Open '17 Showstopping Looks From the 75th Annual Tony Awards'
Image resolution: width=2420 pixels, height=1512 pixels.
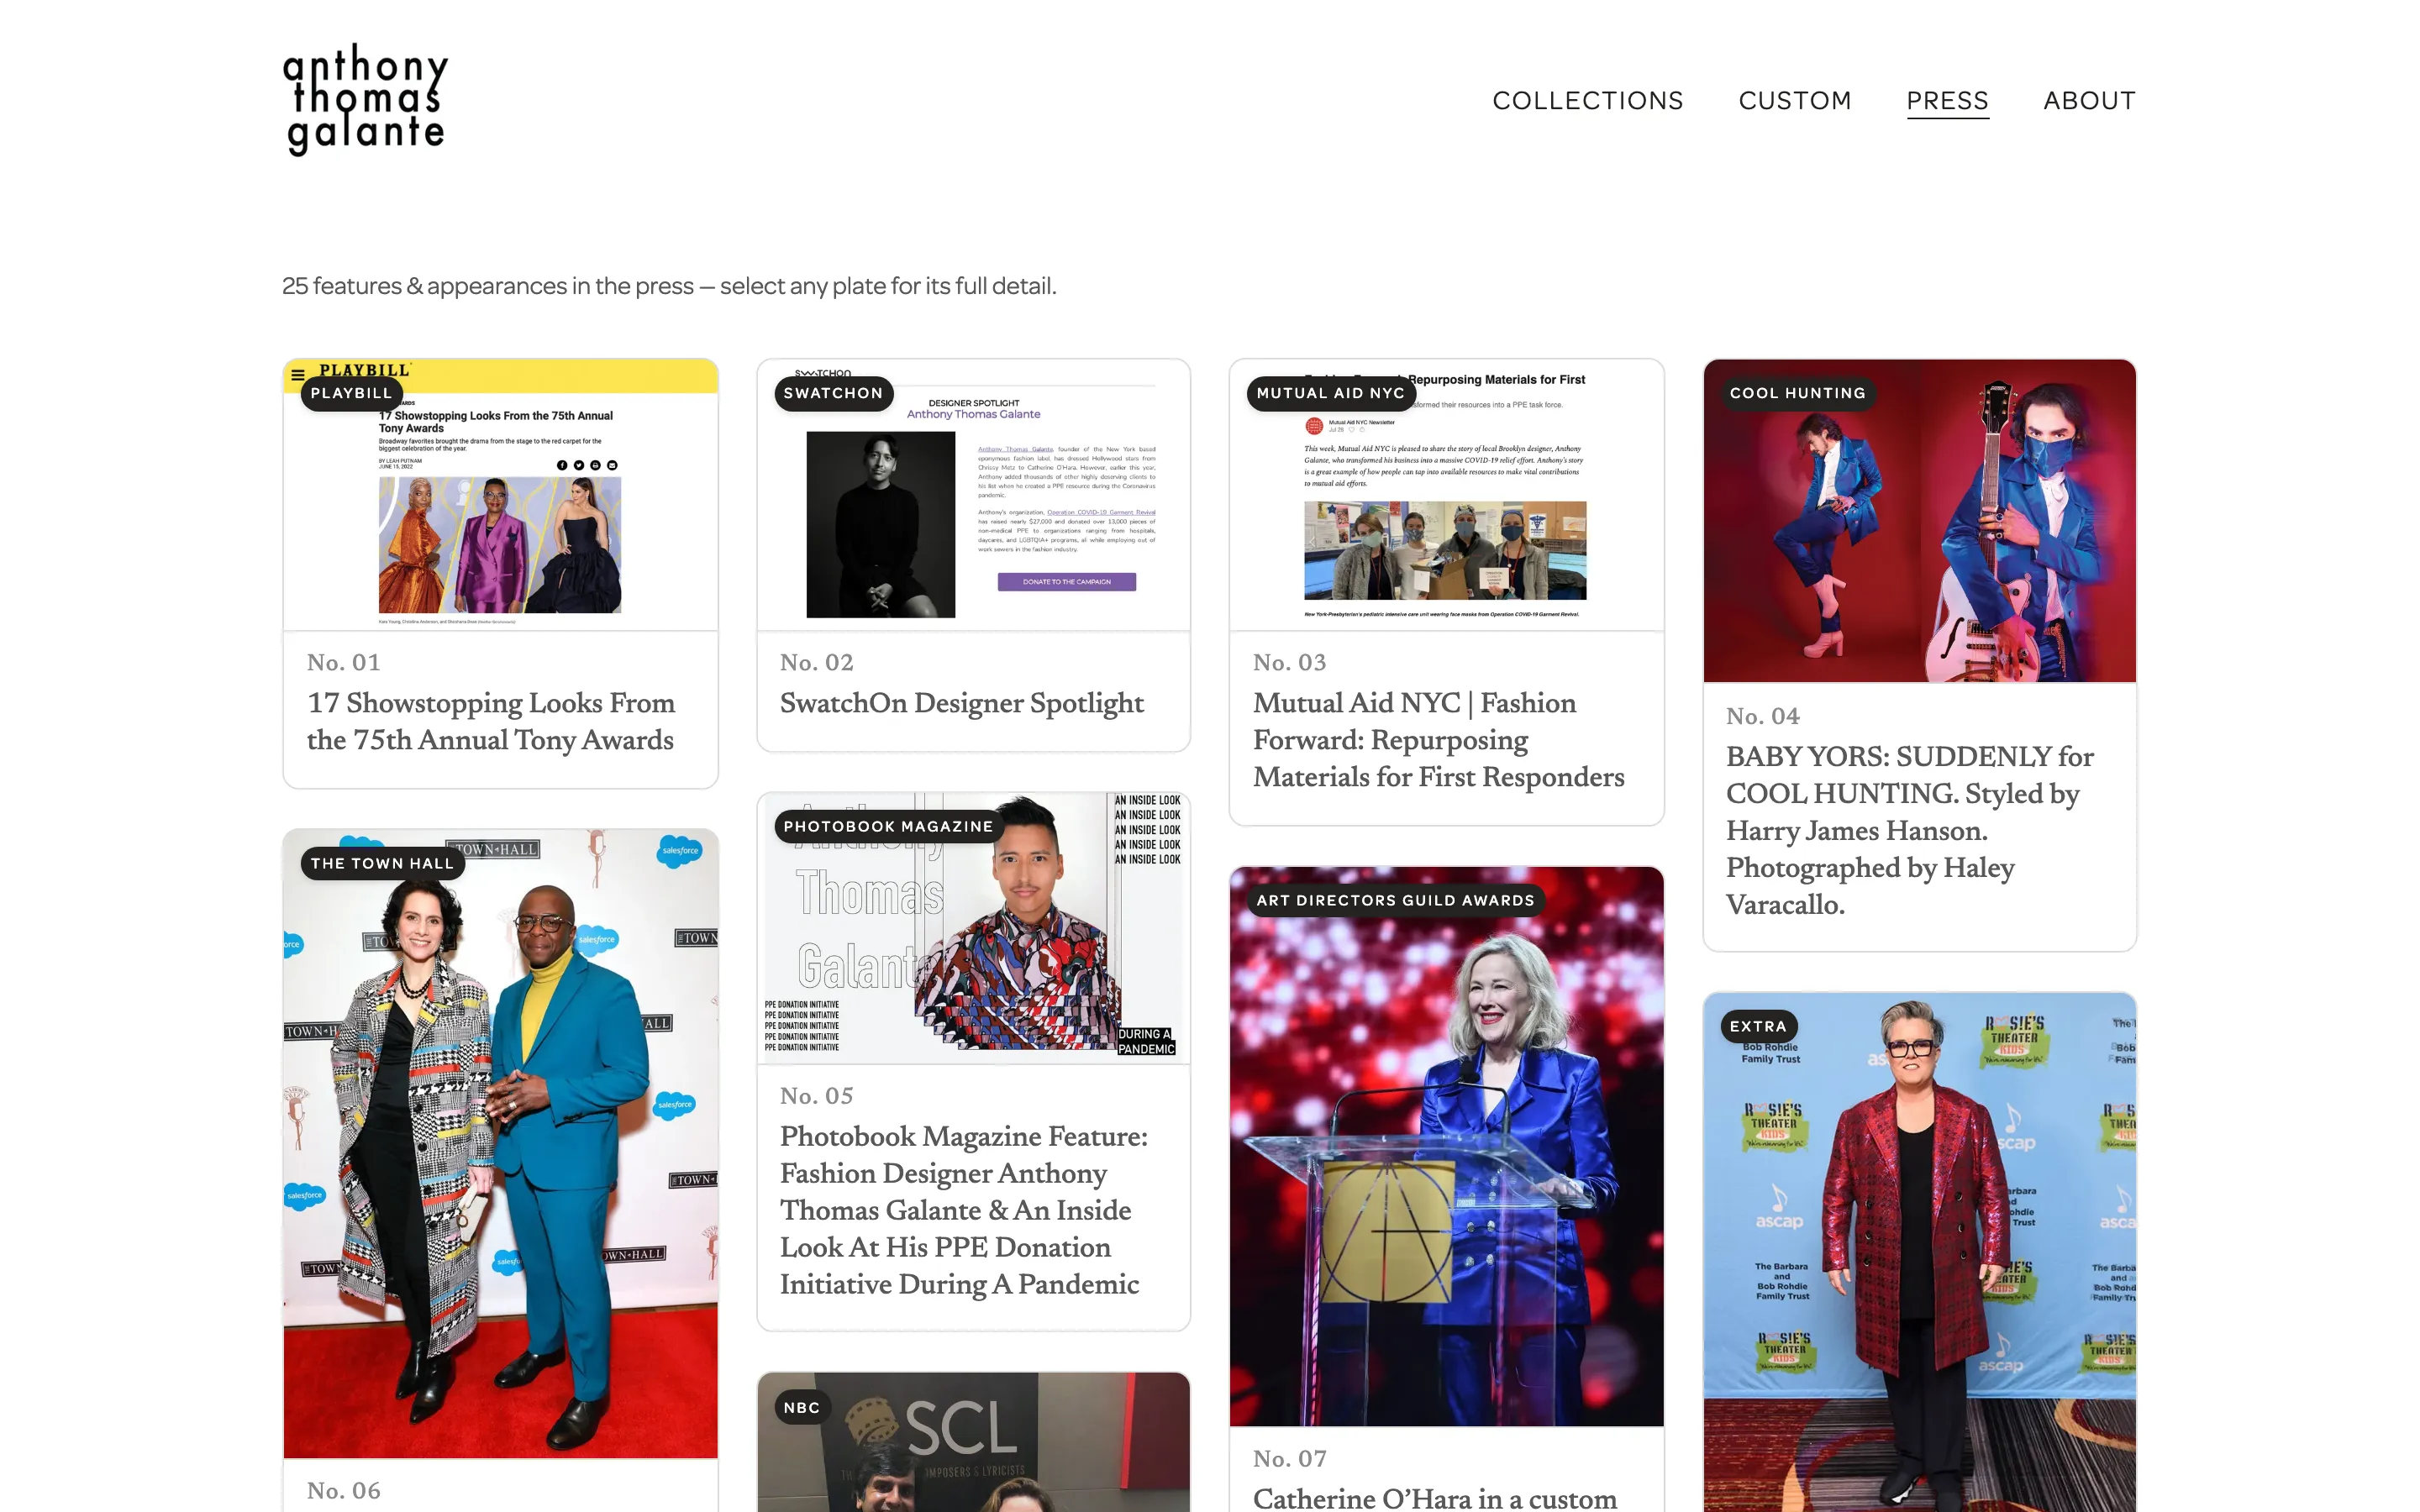491,721
